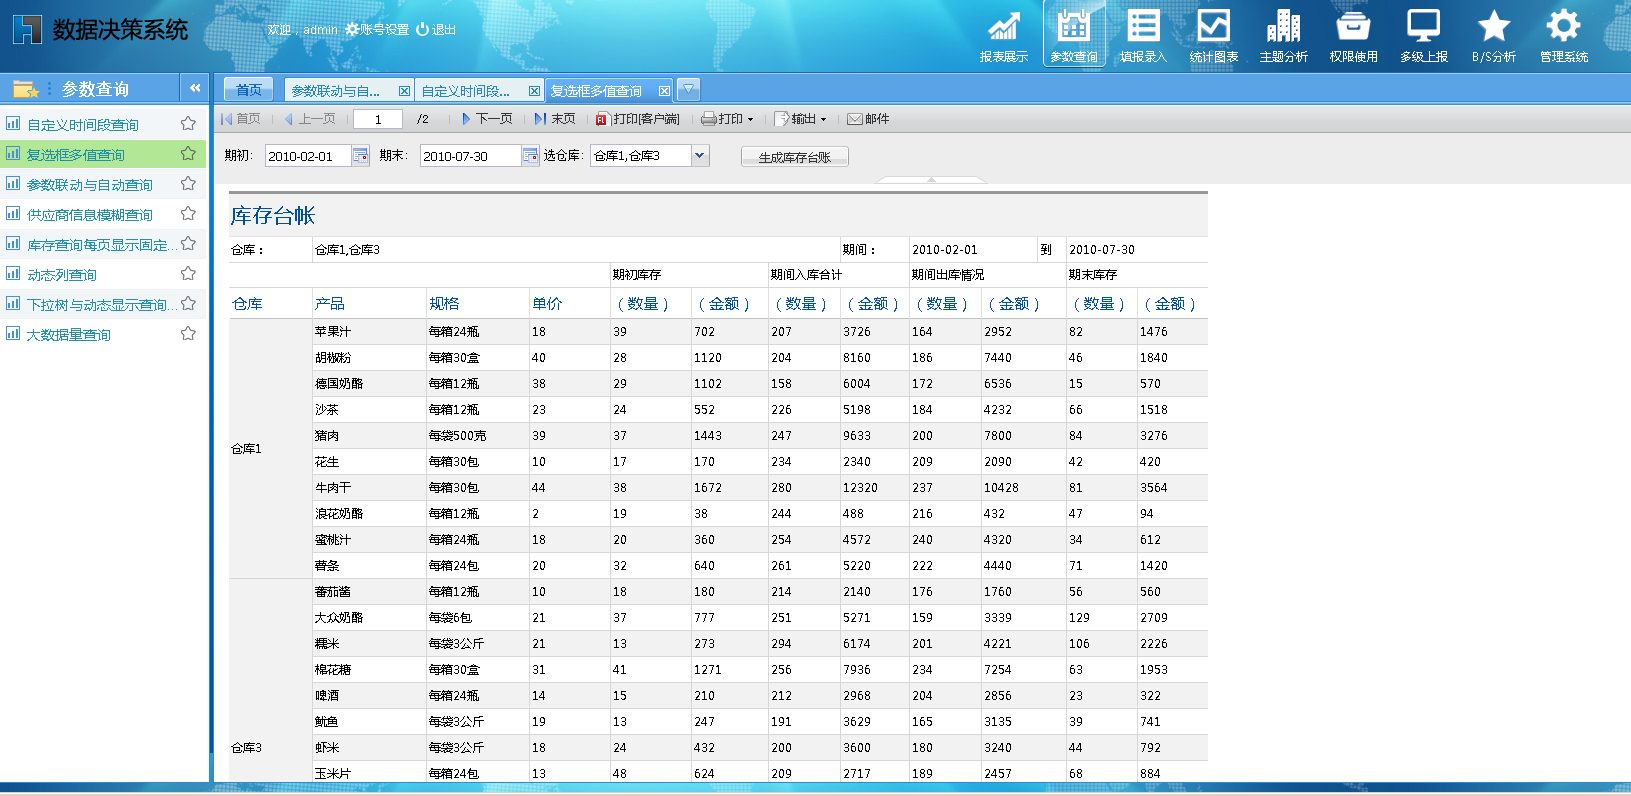
Task: Click 生成库存台账 button
Action: click(x=795, y=157)
